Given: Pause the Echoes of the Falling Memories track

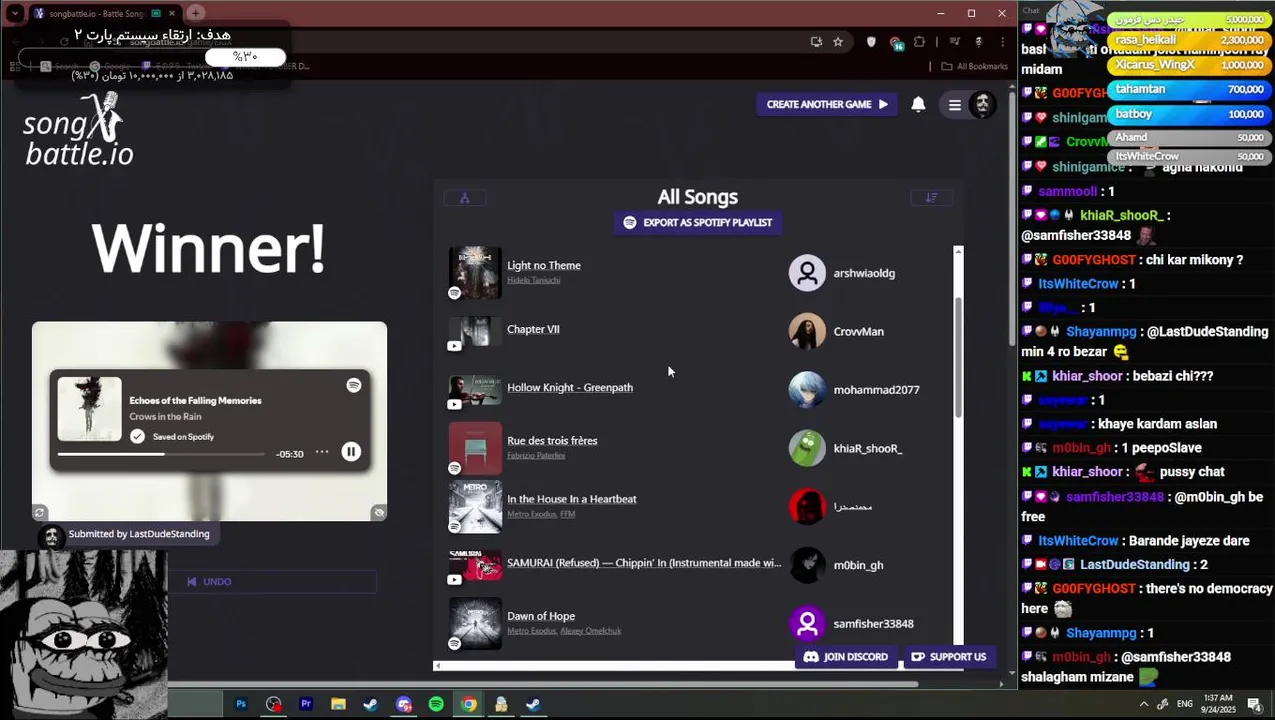Looking at the screenshot, I should click(x=351, y=452).
